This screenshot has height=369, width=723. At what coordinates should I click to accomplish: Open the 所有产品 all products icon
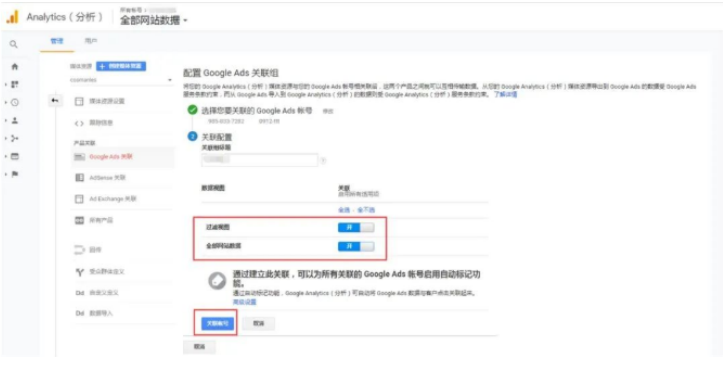[79, 220]
